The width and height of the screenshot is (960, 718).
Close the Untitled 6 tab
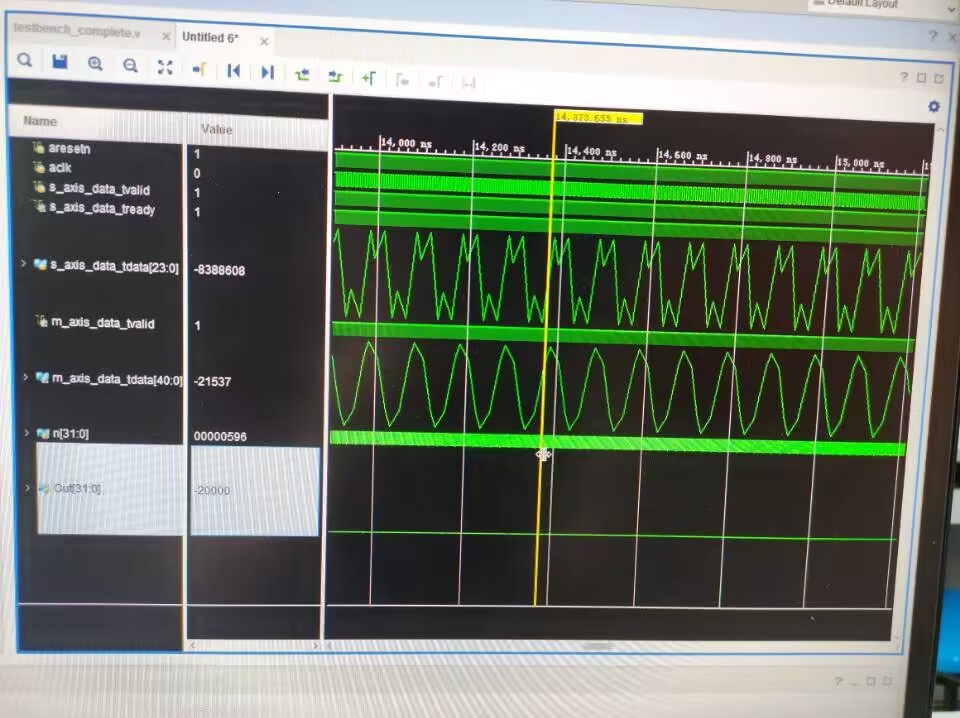[x=264, y=41]
